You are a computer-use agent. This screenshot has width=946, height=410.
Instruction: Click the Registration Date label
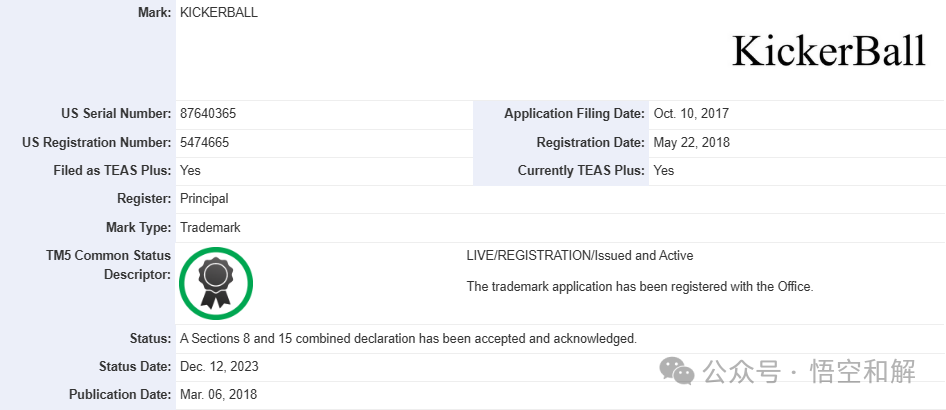tap(591, 142)
